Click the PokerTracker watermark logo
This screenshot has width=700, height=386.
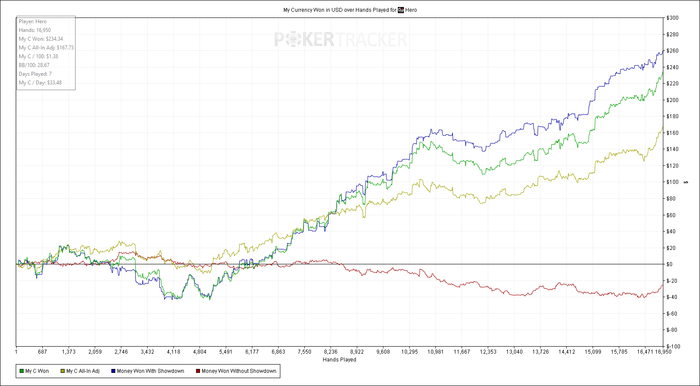click(340, 39)
